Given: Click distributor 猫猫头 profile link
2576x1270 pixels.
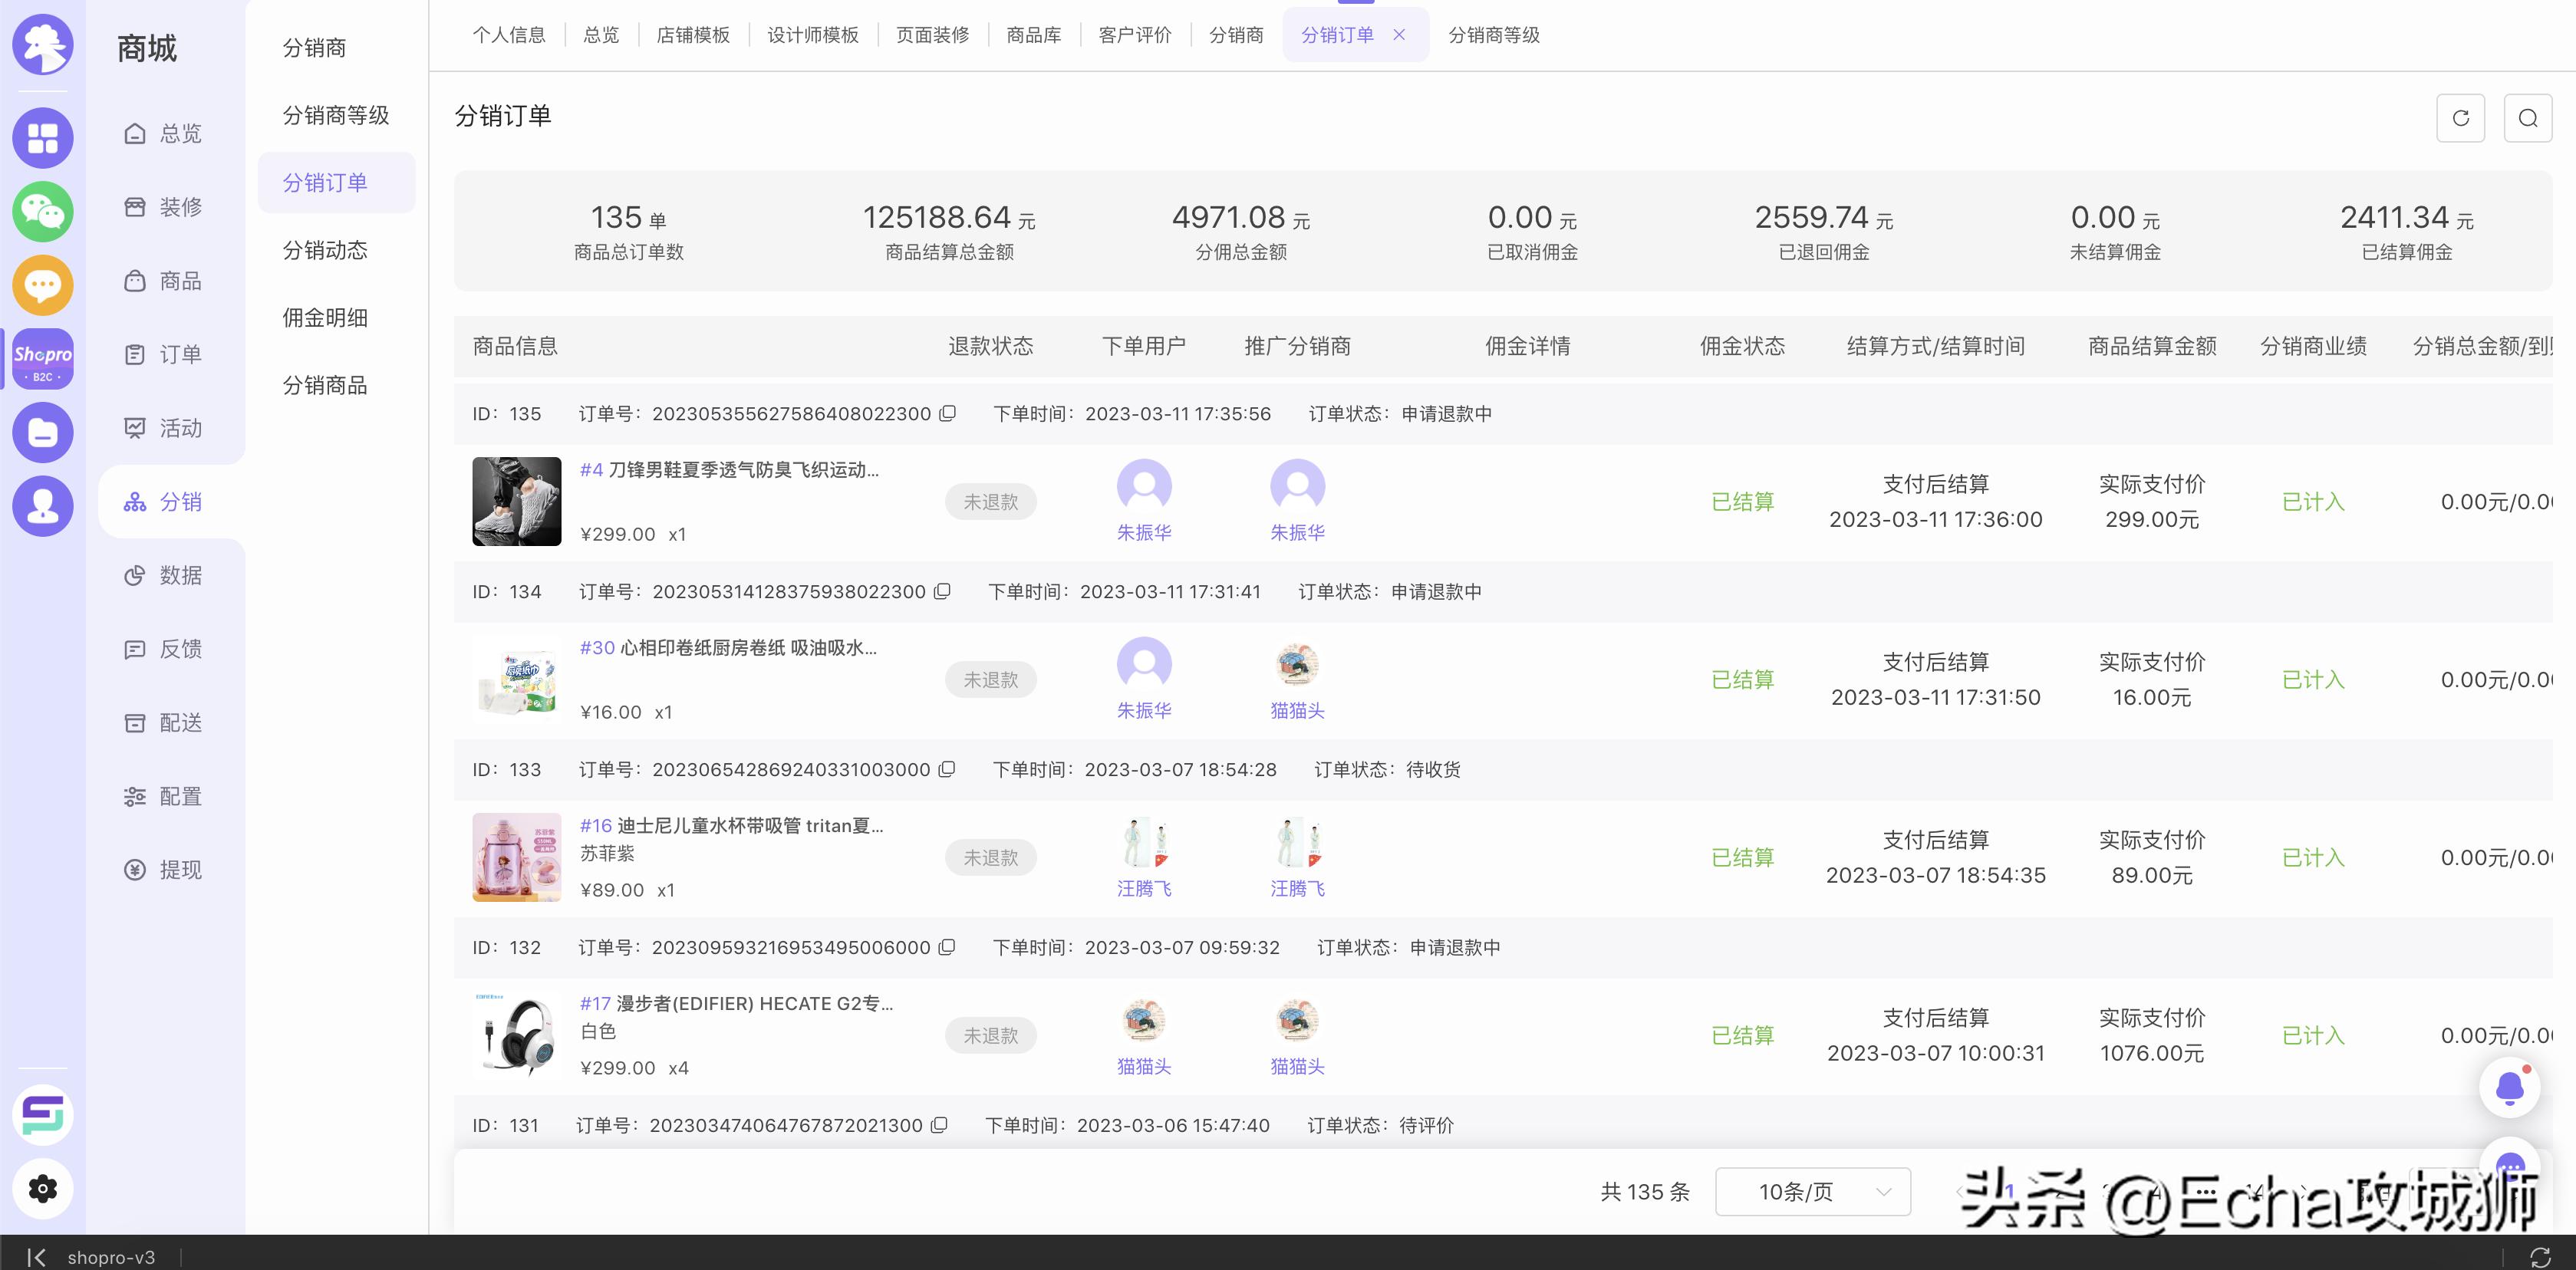Looking at the screenshot, I should 1297,711.
